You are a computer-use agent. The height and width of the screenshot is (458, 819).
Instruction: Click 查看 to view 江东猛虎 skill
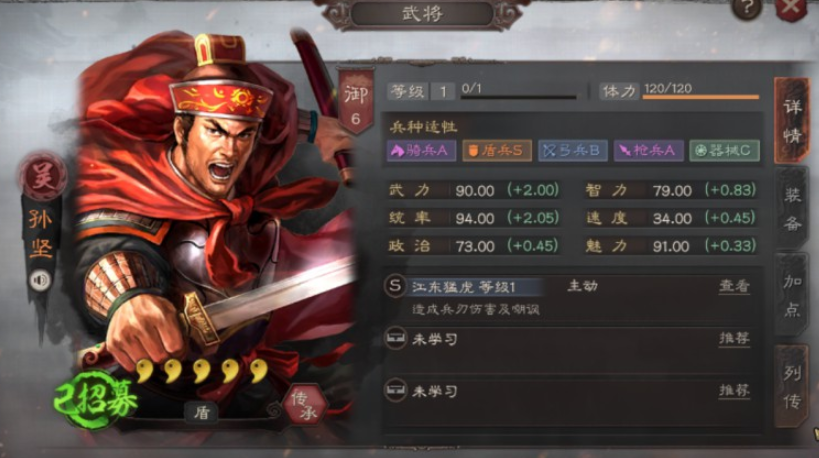pos(734,286)
